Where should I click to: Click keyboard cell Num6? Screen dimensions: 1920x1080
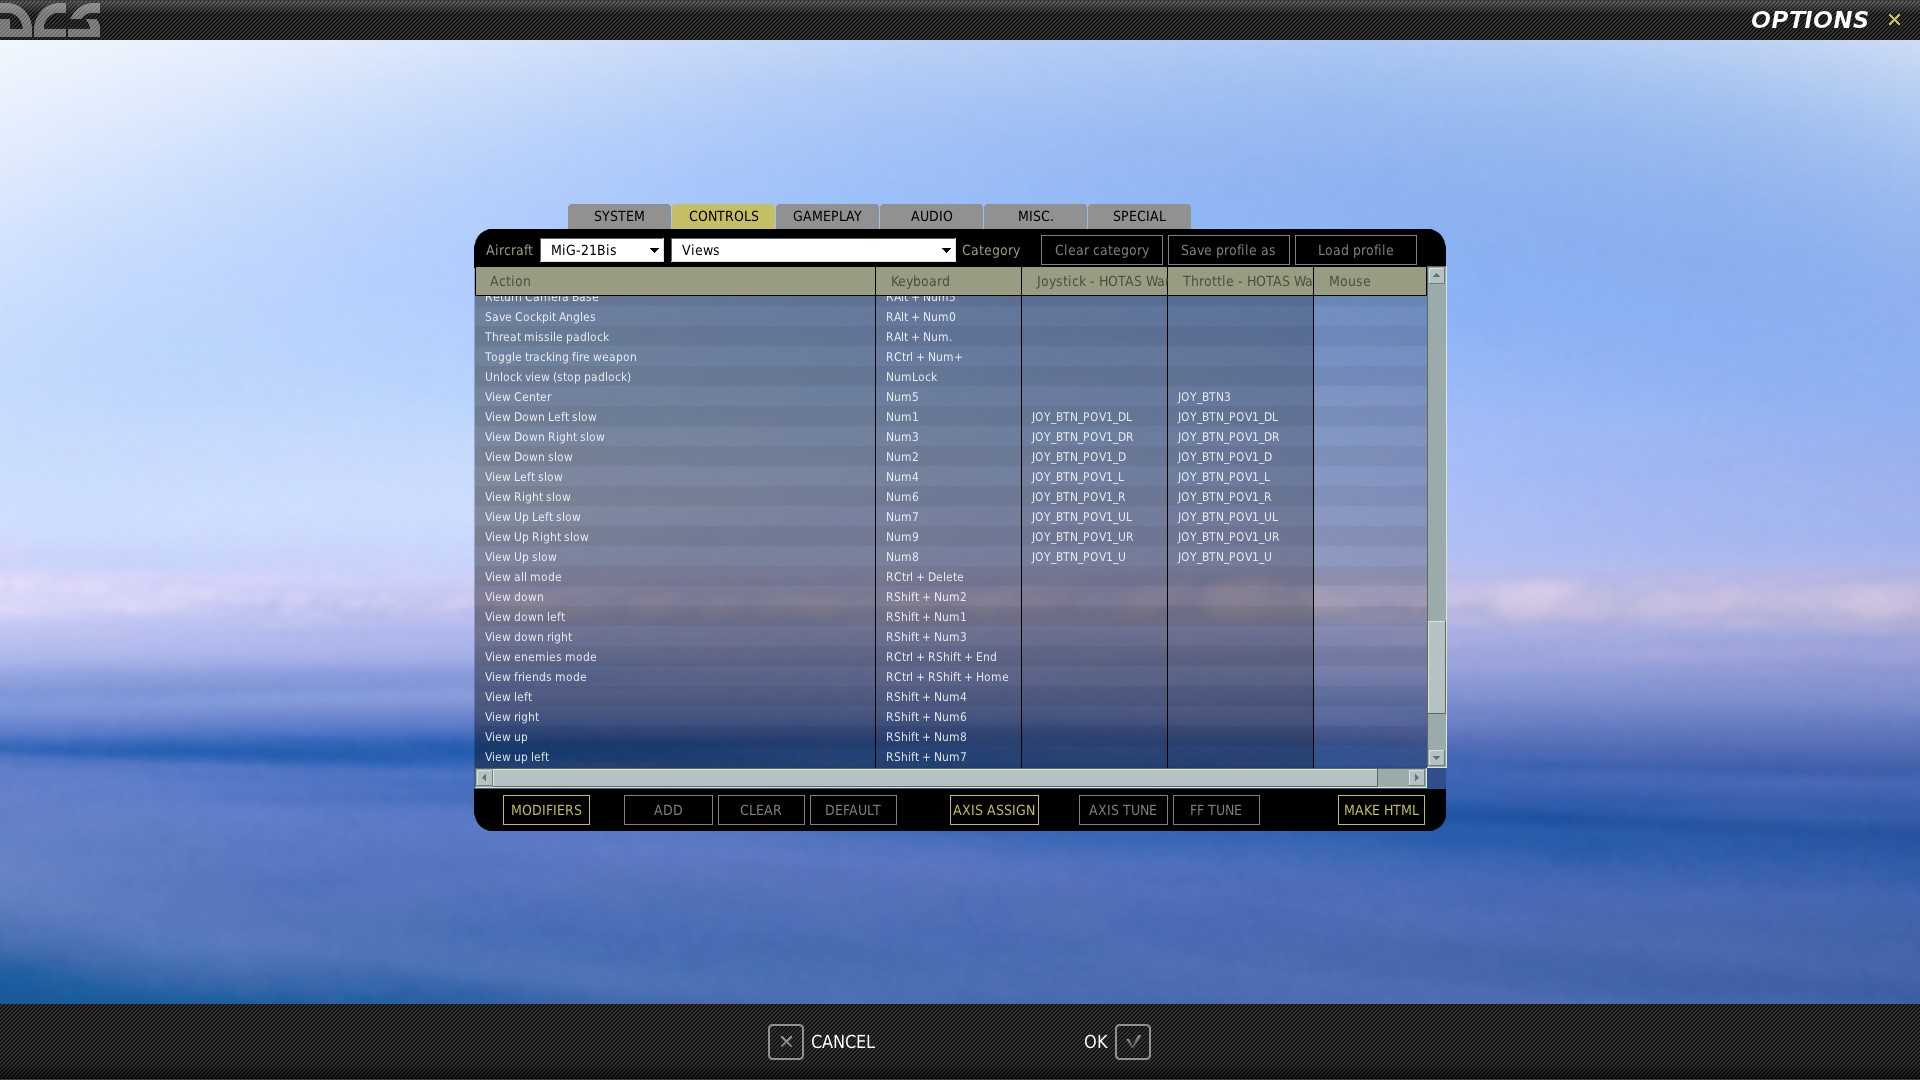[x=948, y=497]
